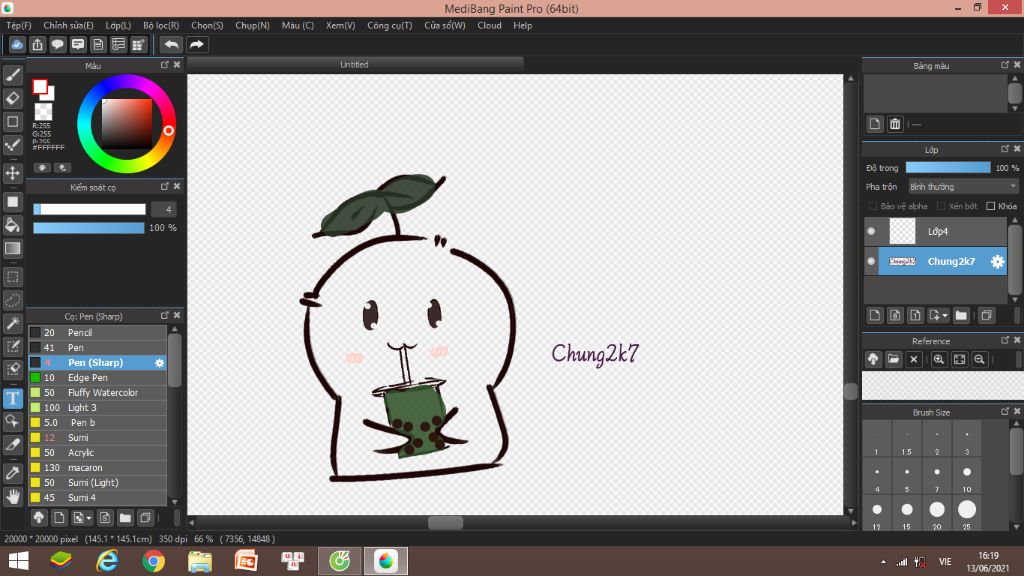Undock the Reference panel

1005,340
